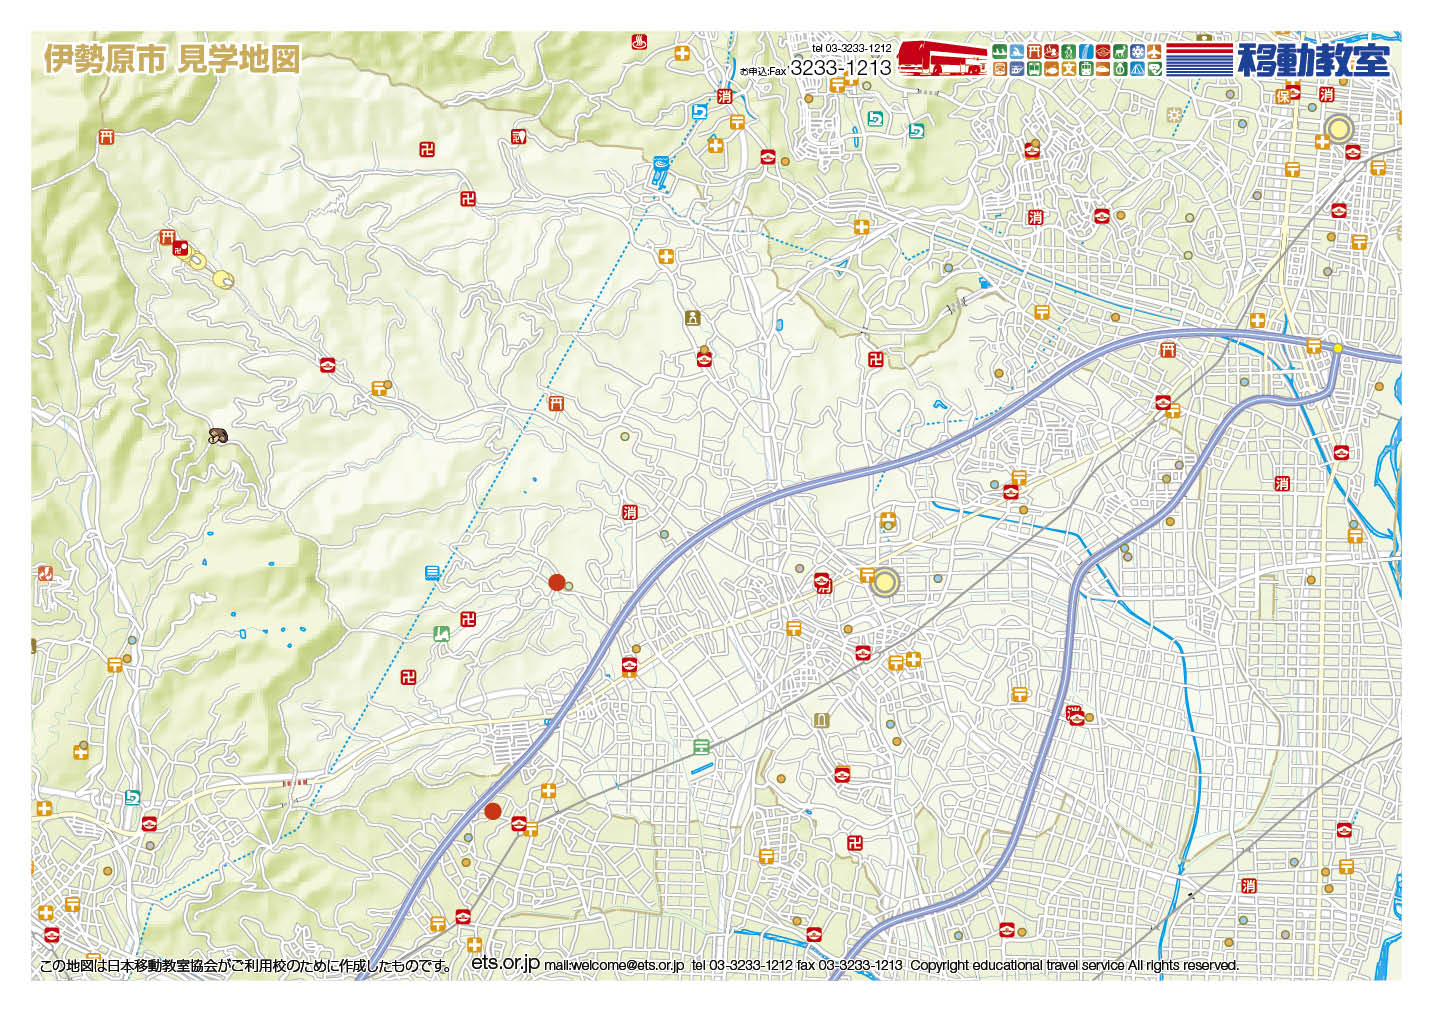Click the 消 icon nearest the upper red dot

point(629,512)
